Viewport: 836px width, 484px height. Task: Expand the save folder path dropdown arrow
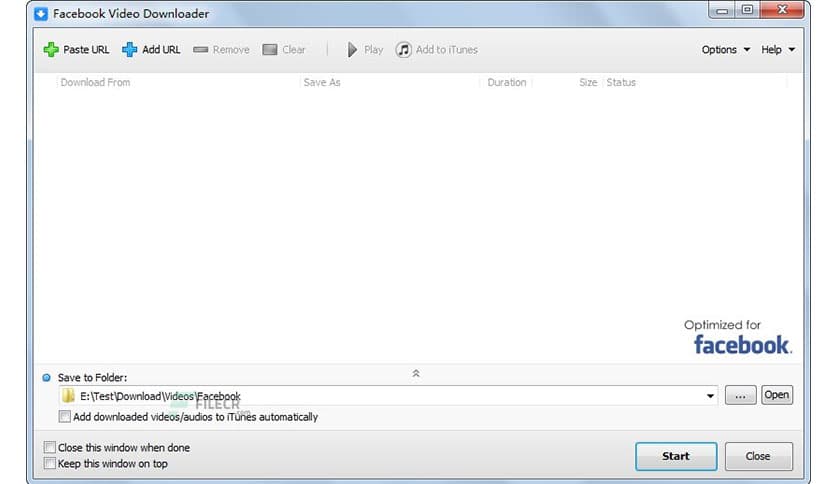point(710,396)
